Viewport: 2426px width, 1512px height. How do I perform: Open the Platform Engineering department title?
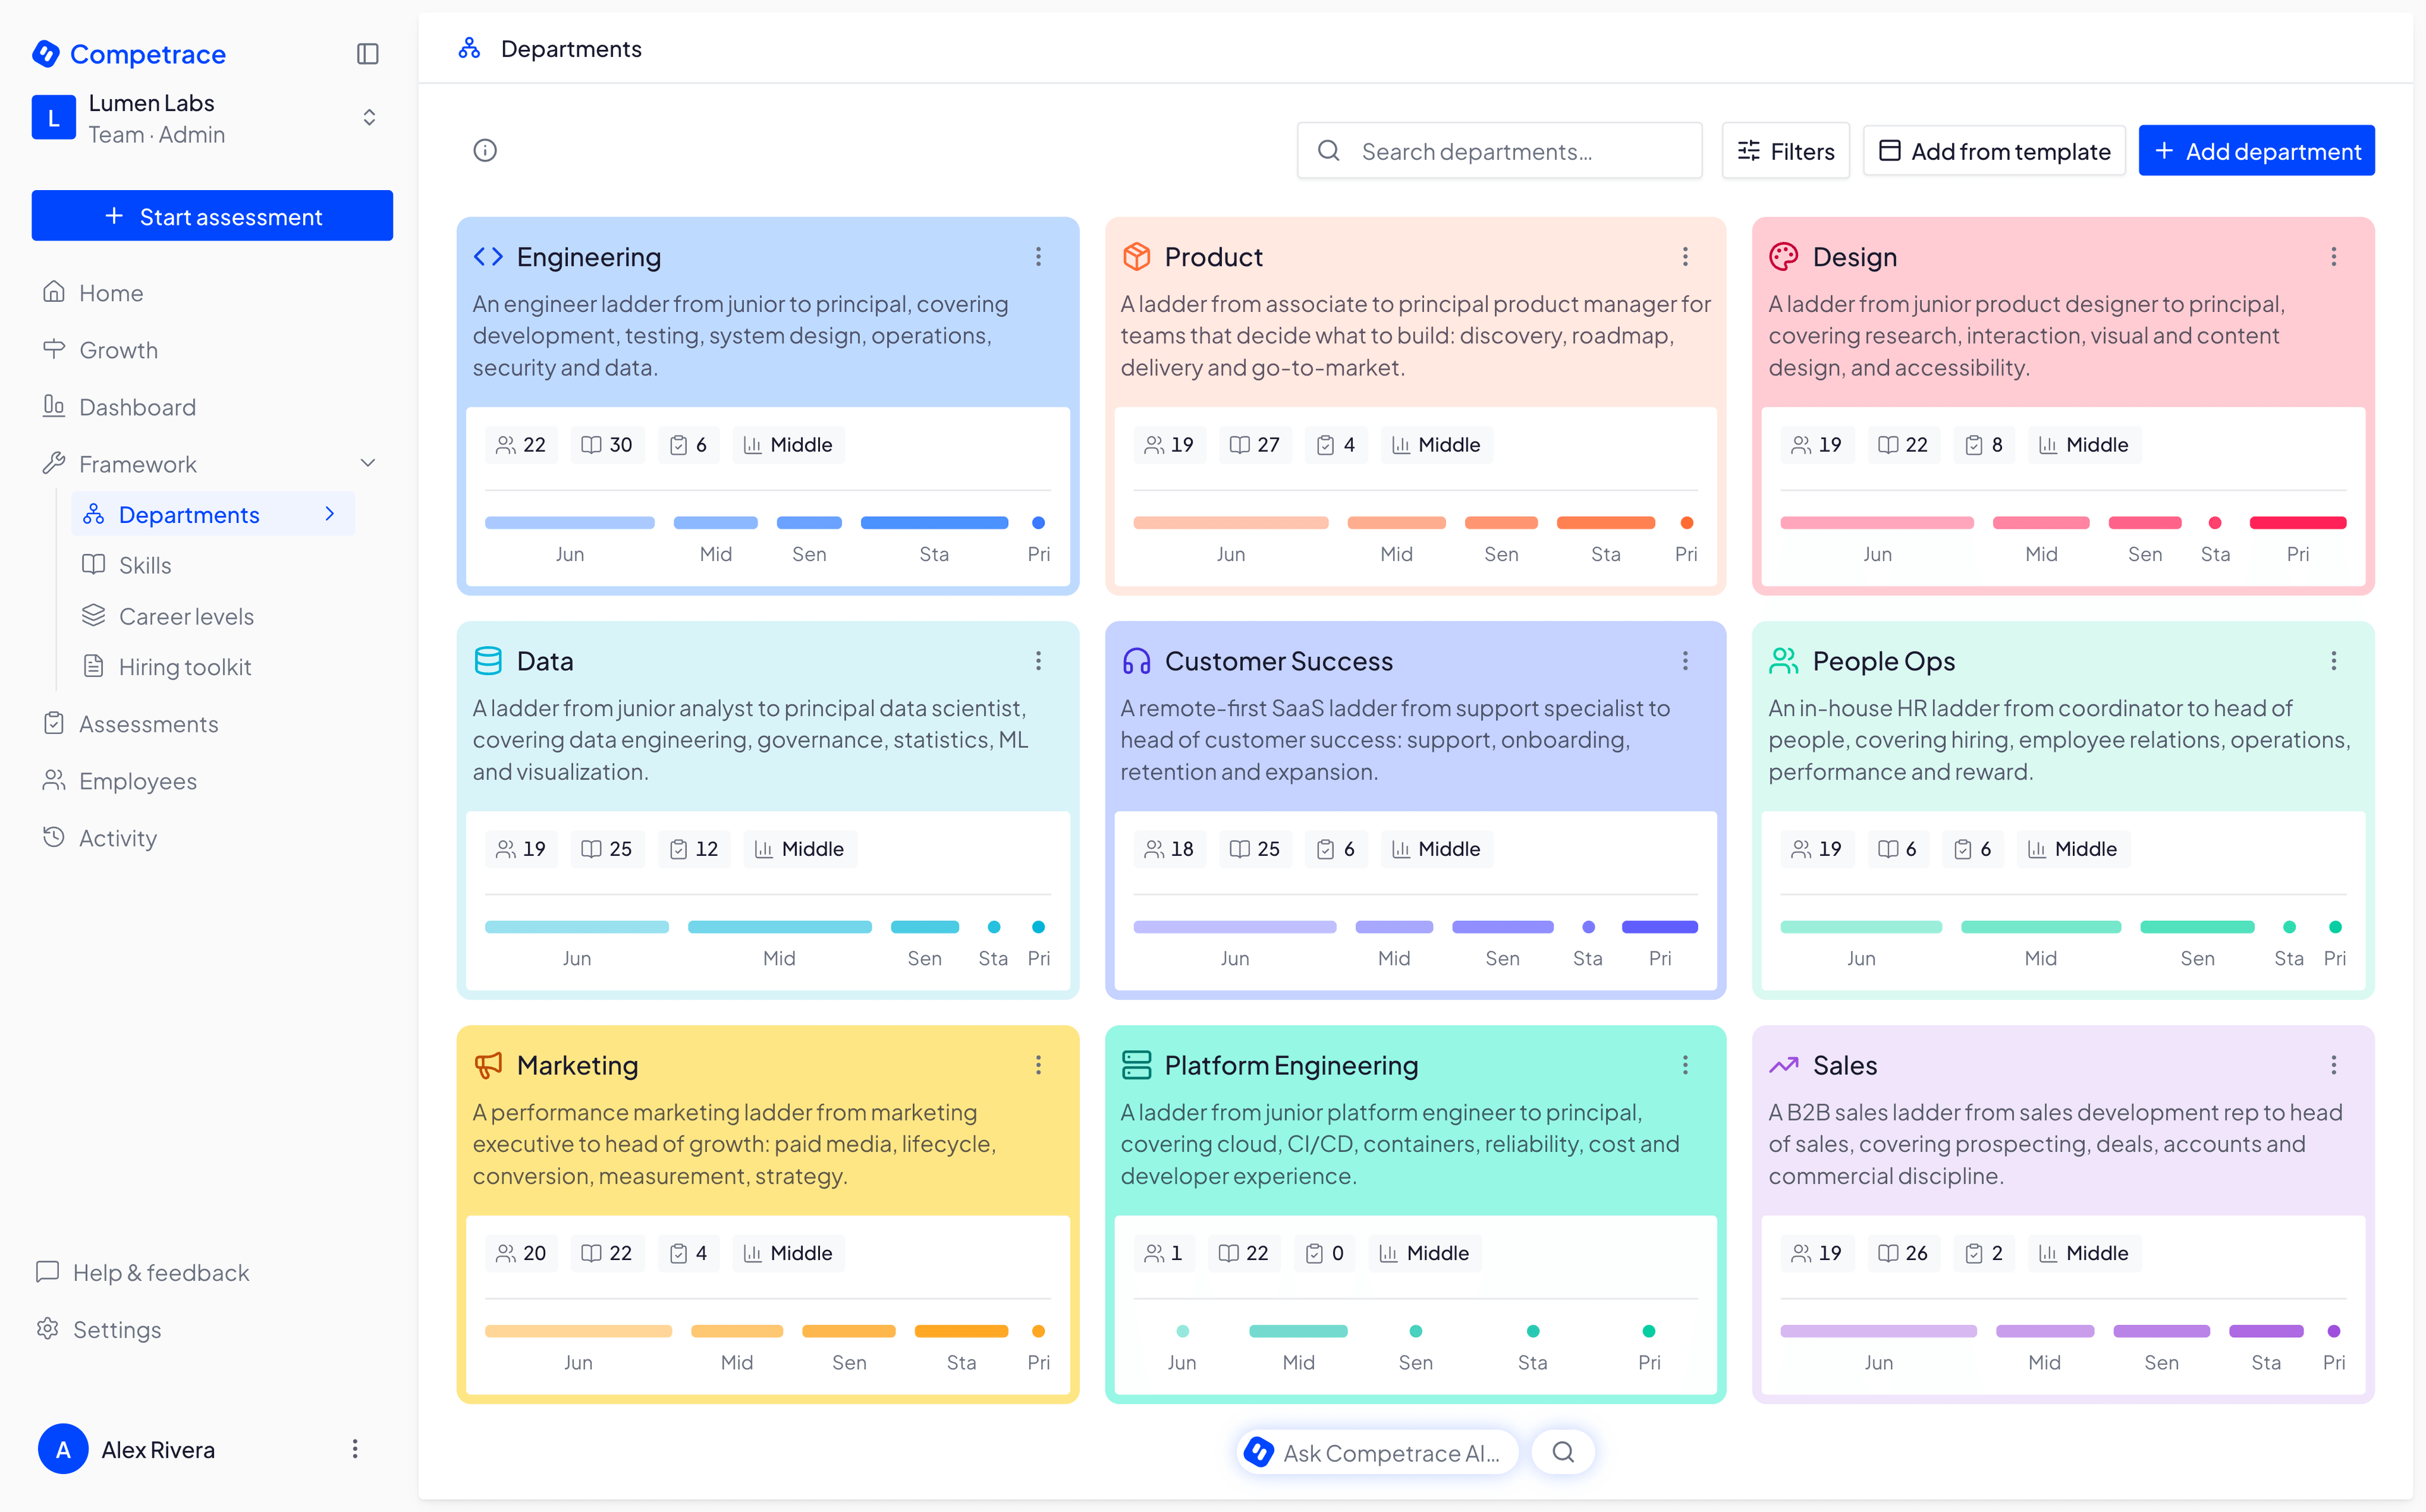[x=1291, y=1065]
